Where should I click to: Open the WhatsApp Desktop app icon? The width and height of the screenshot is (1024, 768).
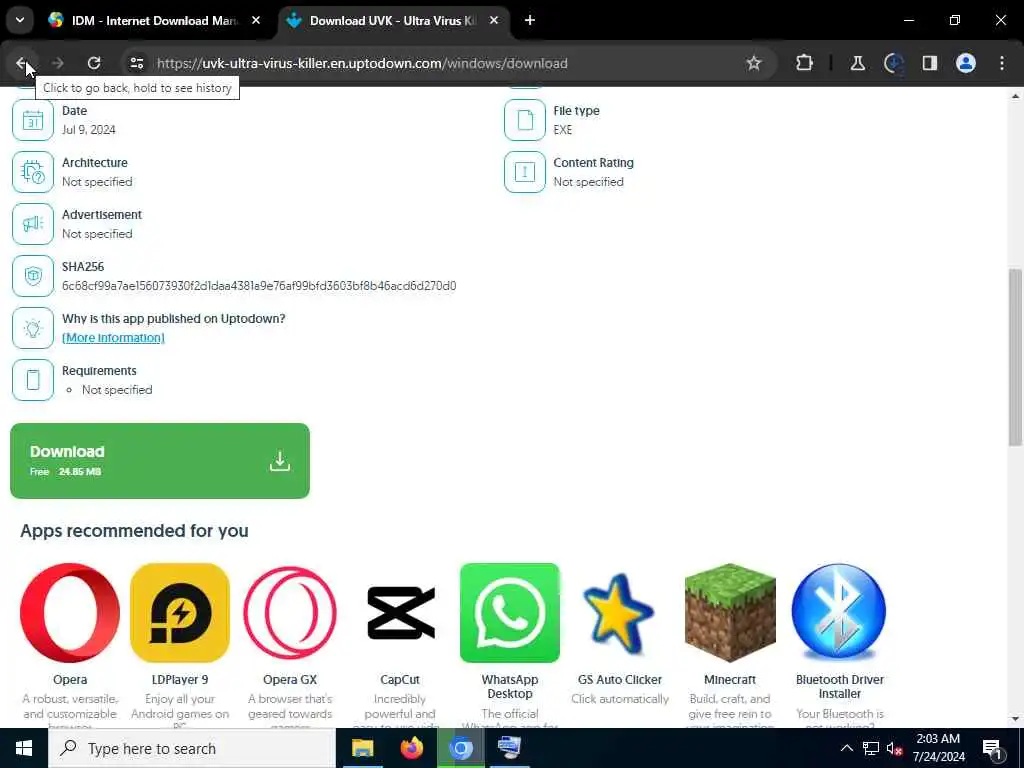click(x=509, y=613)
